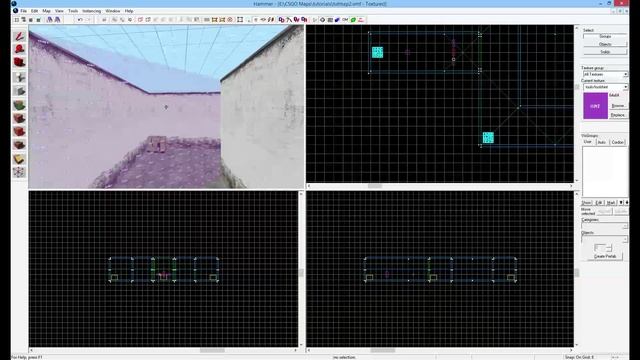Click the Save Window State icon
The image size is (640, 360).
58,20
